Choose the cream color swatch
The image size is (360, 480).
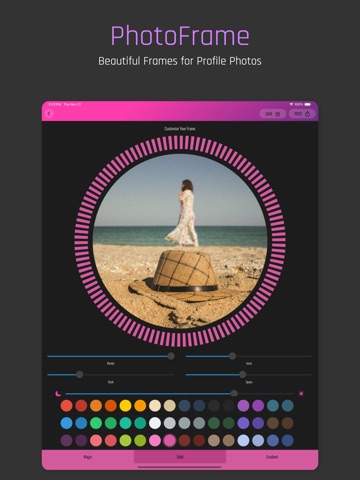[155, 406]
